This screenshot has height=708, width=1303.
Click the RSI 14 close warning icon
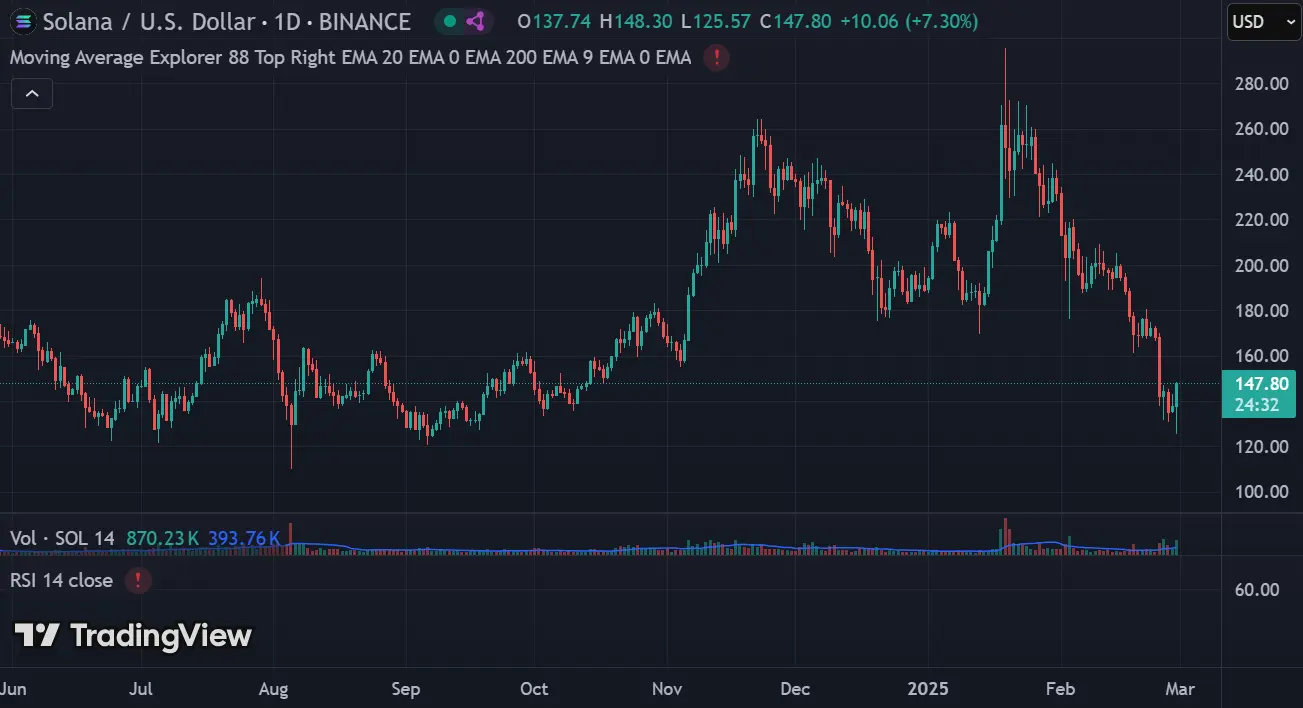click(137, 580)
